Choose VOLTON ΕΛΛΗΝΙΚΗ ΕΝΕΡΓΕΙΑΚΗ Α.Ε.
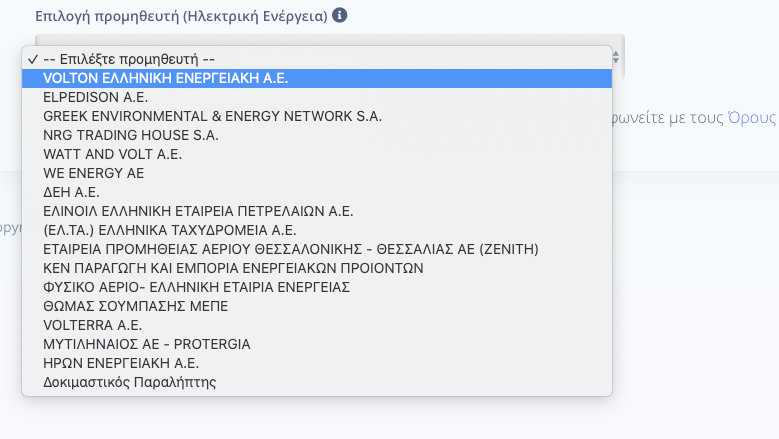This screenshot has width=779, height=439. tap(317, 78)
